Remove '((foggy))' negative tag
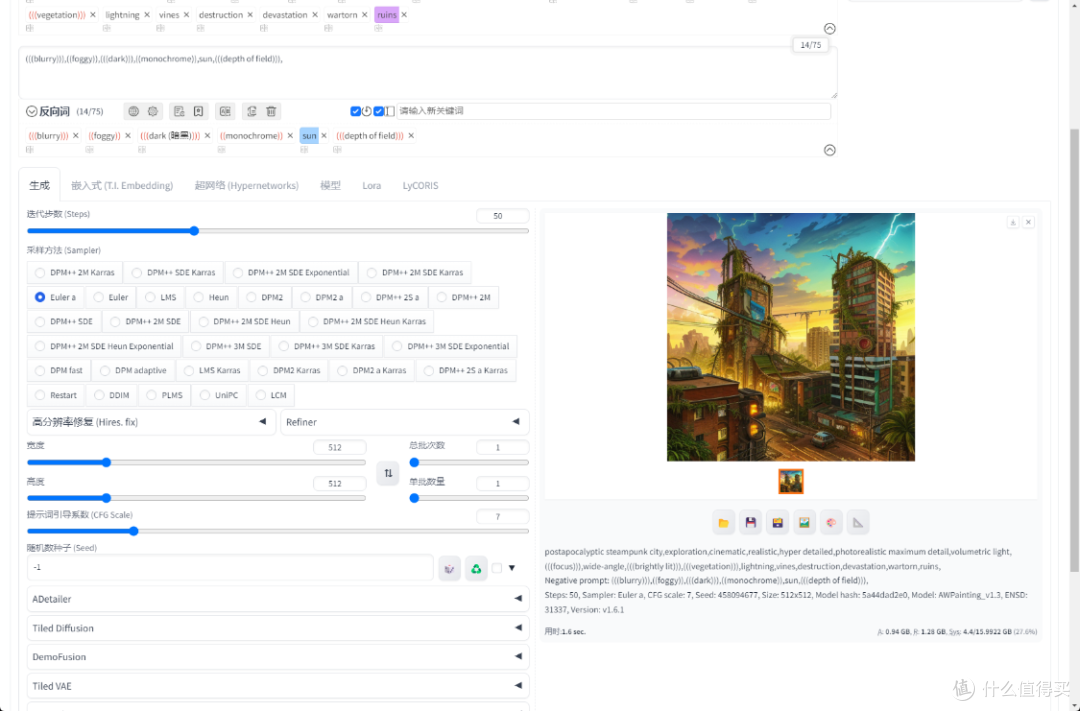The image size is (1080, 711). click(x=128, y=136)
